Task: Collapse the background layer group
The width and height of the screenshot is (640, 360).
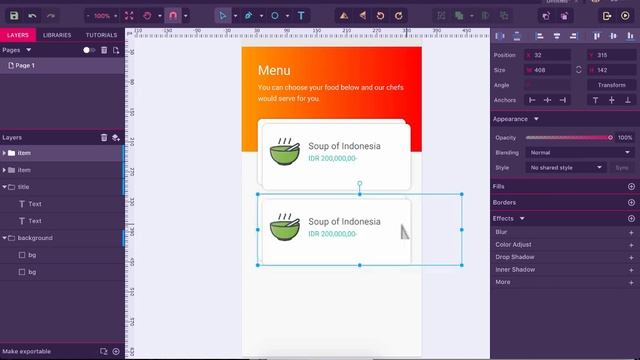Action: 4,238
